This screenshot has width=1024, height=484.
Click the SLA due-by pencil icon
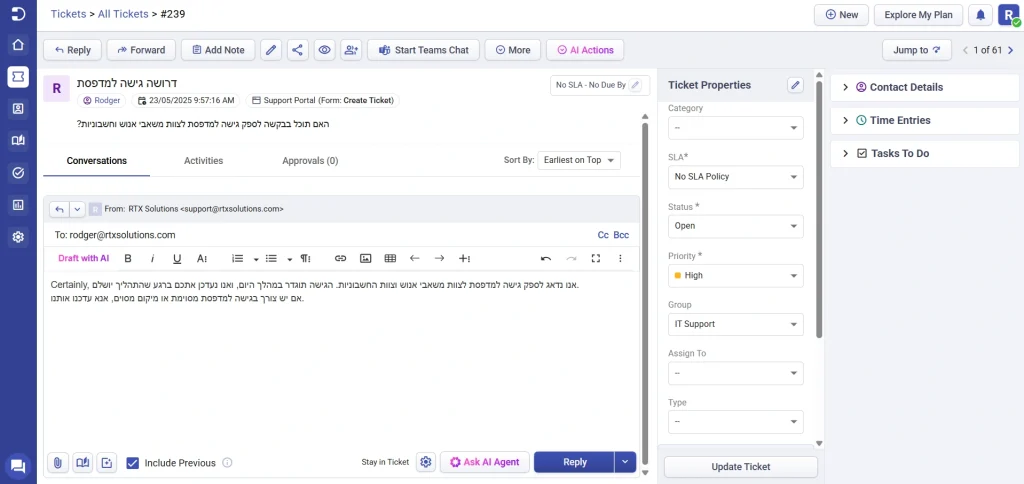(x=635, y=85)
